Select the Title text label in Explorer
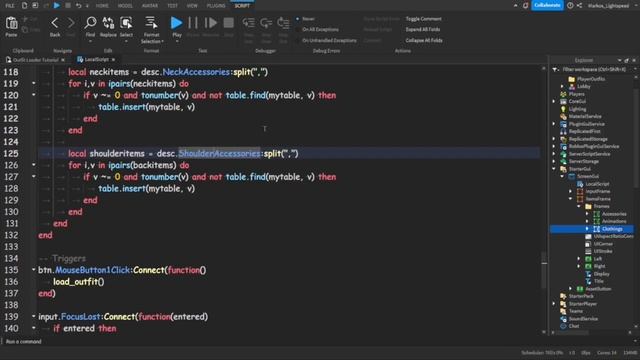Image resolution: width=640 pixels, height=360 pixels. pyautogui.click(x=598, y=281)
